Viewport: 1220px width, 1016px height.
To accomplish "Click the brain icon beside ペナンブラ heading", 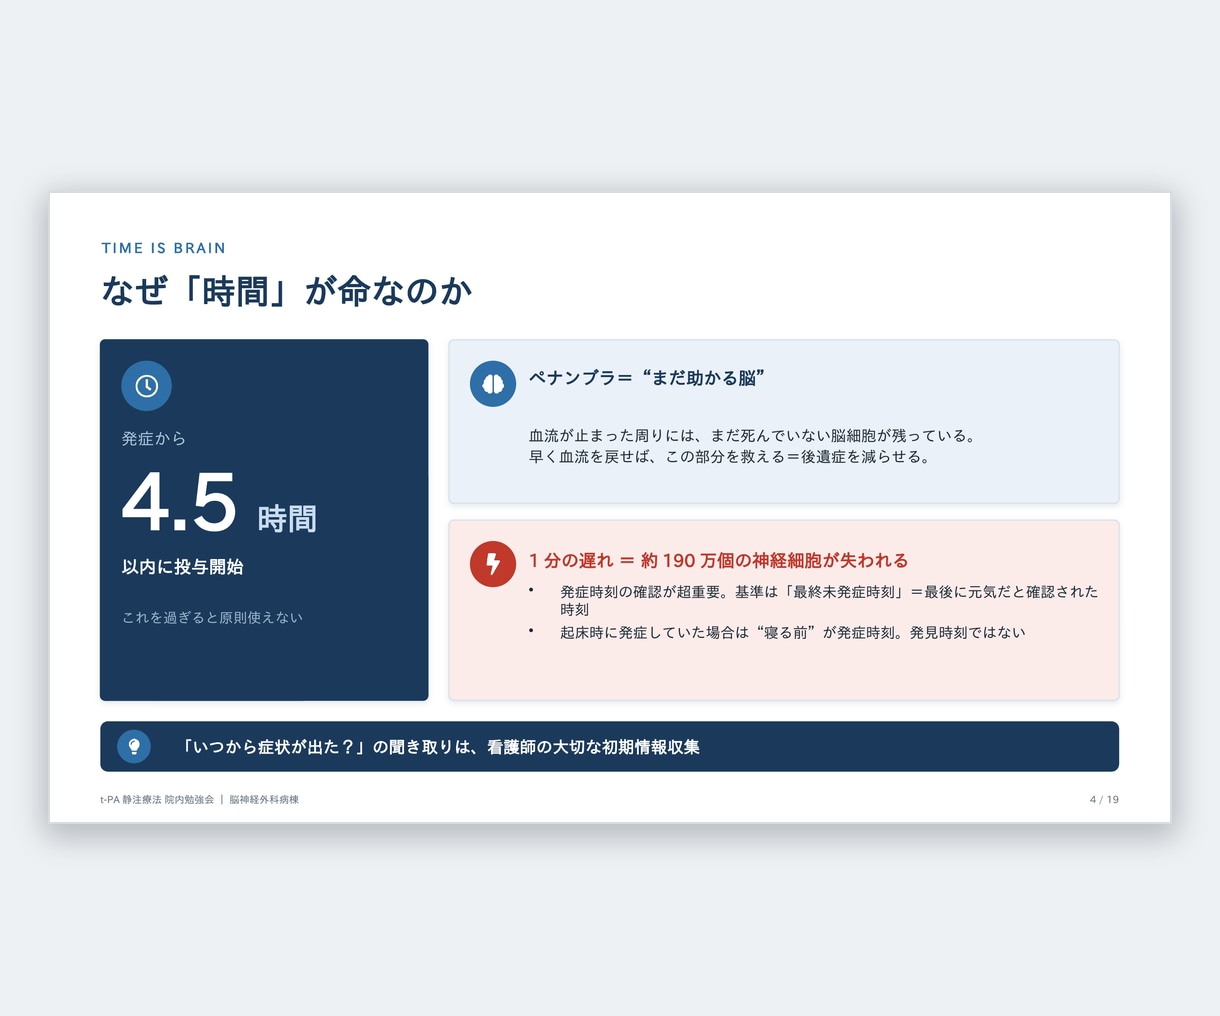I will 493,383.
